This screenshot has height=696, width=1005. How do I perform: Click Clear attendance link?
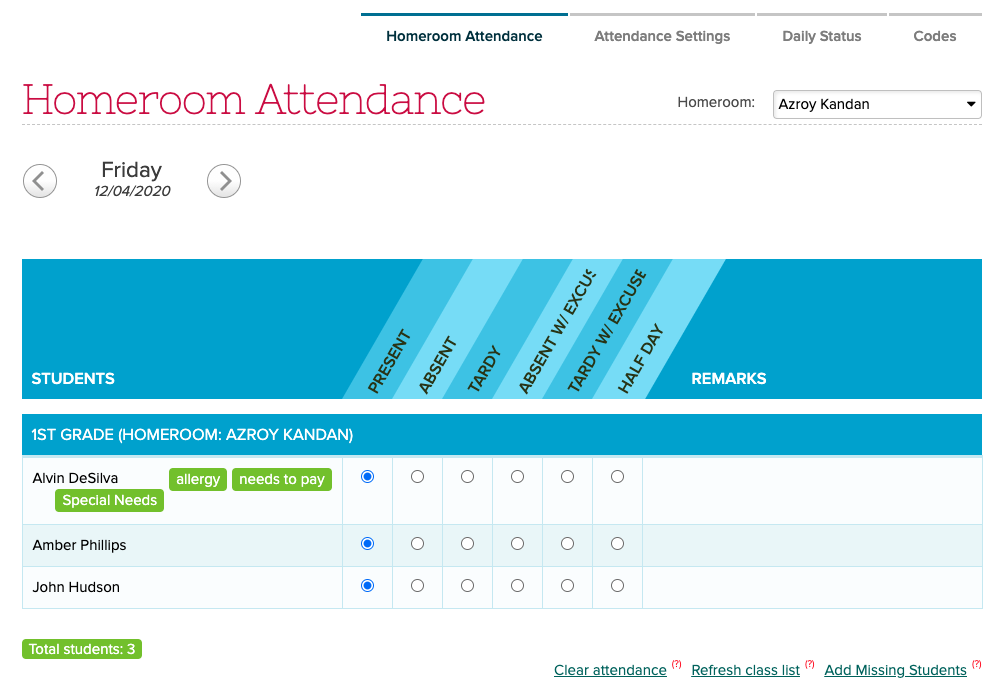(610, 670)
